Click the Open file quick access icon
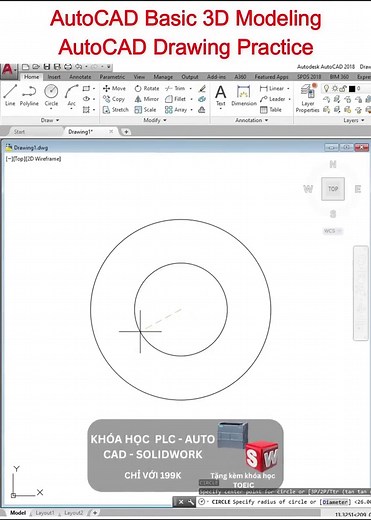The image size is (371, 520). click(x=36, y=67)
